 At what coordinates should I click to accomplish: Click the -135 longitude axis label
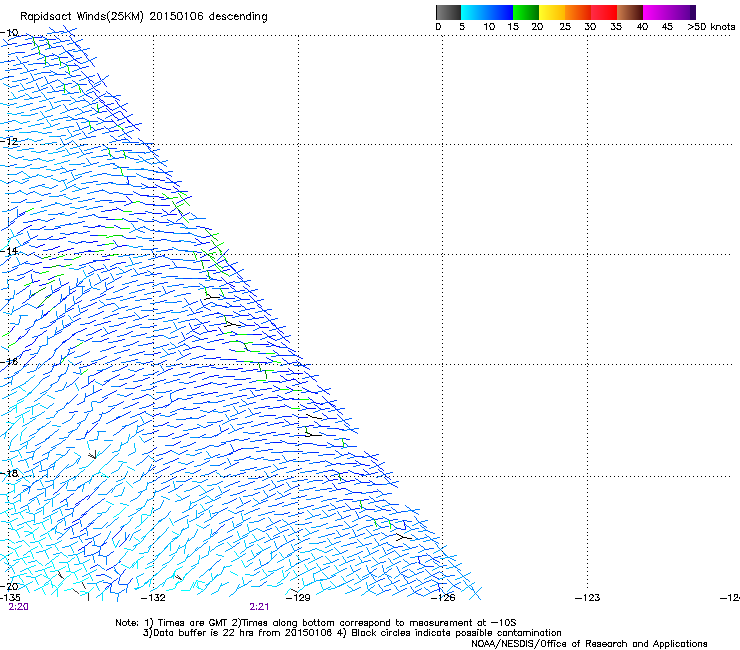coord(10,598)
